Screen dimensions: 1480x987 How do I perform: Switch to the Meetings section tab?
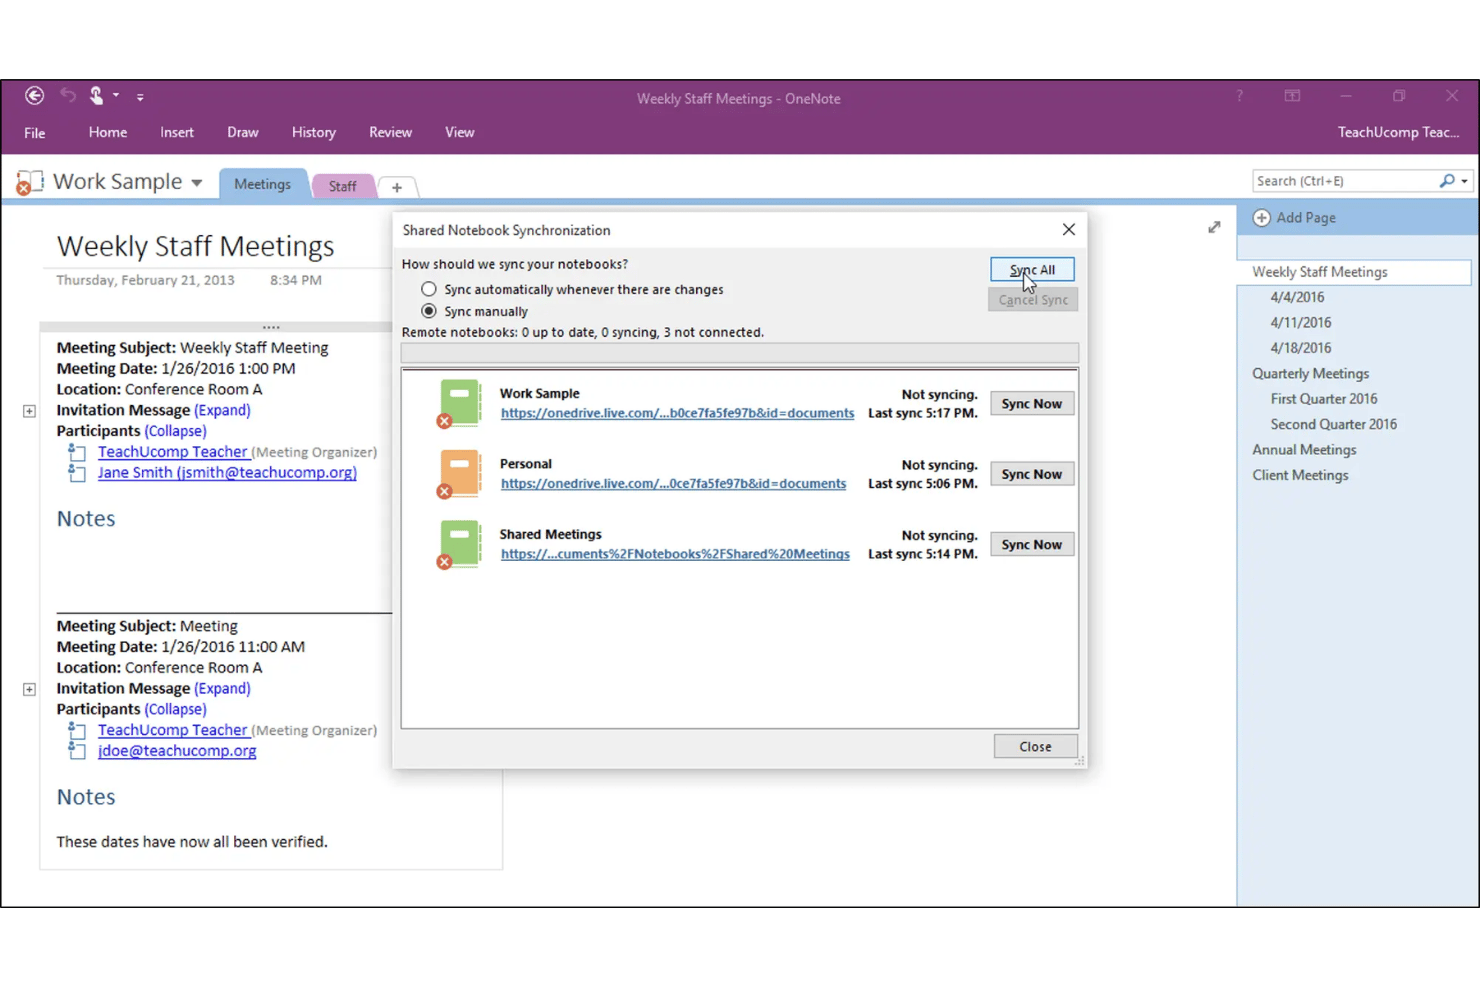262,184
